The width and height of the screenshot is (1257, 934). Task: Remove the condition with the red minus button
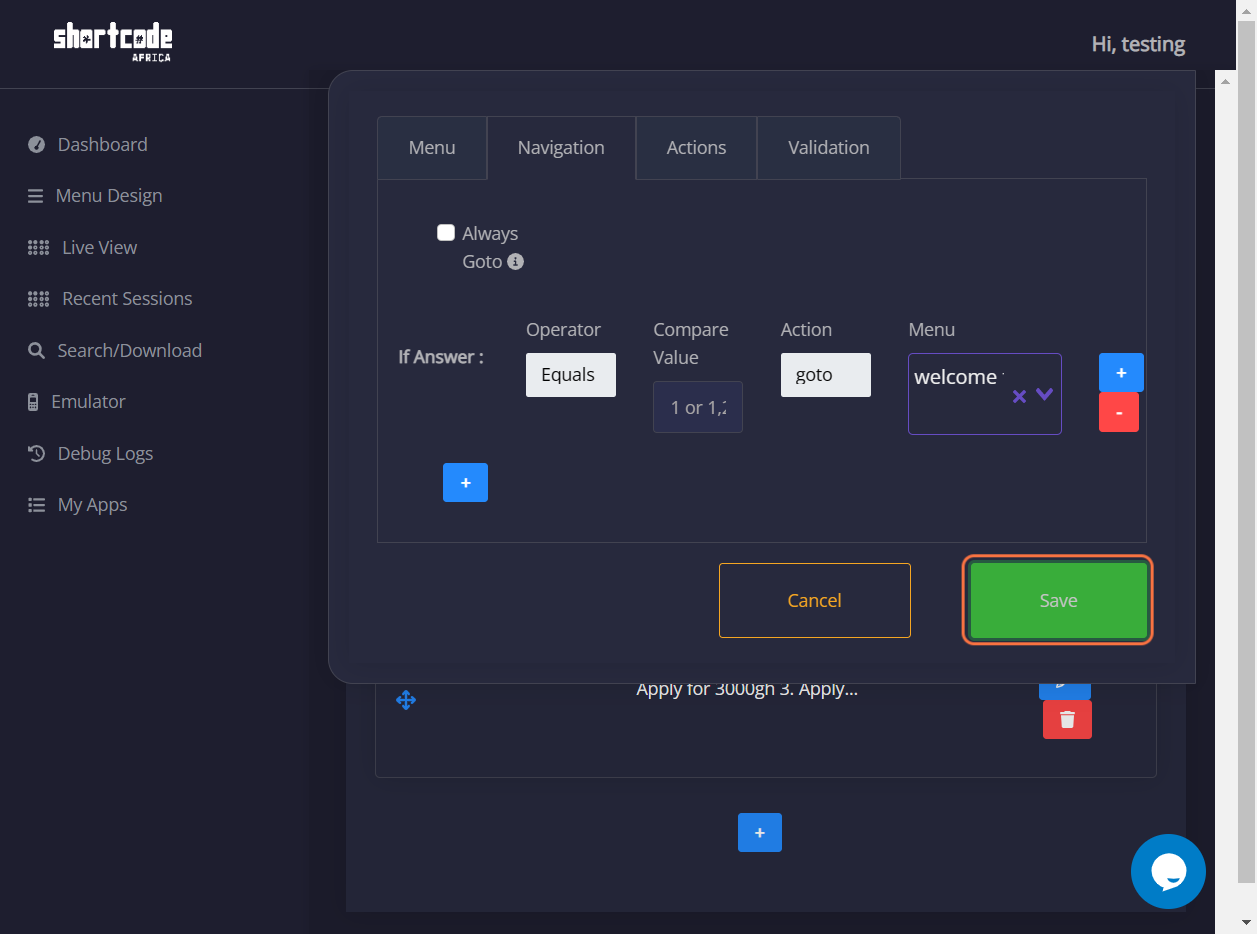(1119, 412)
